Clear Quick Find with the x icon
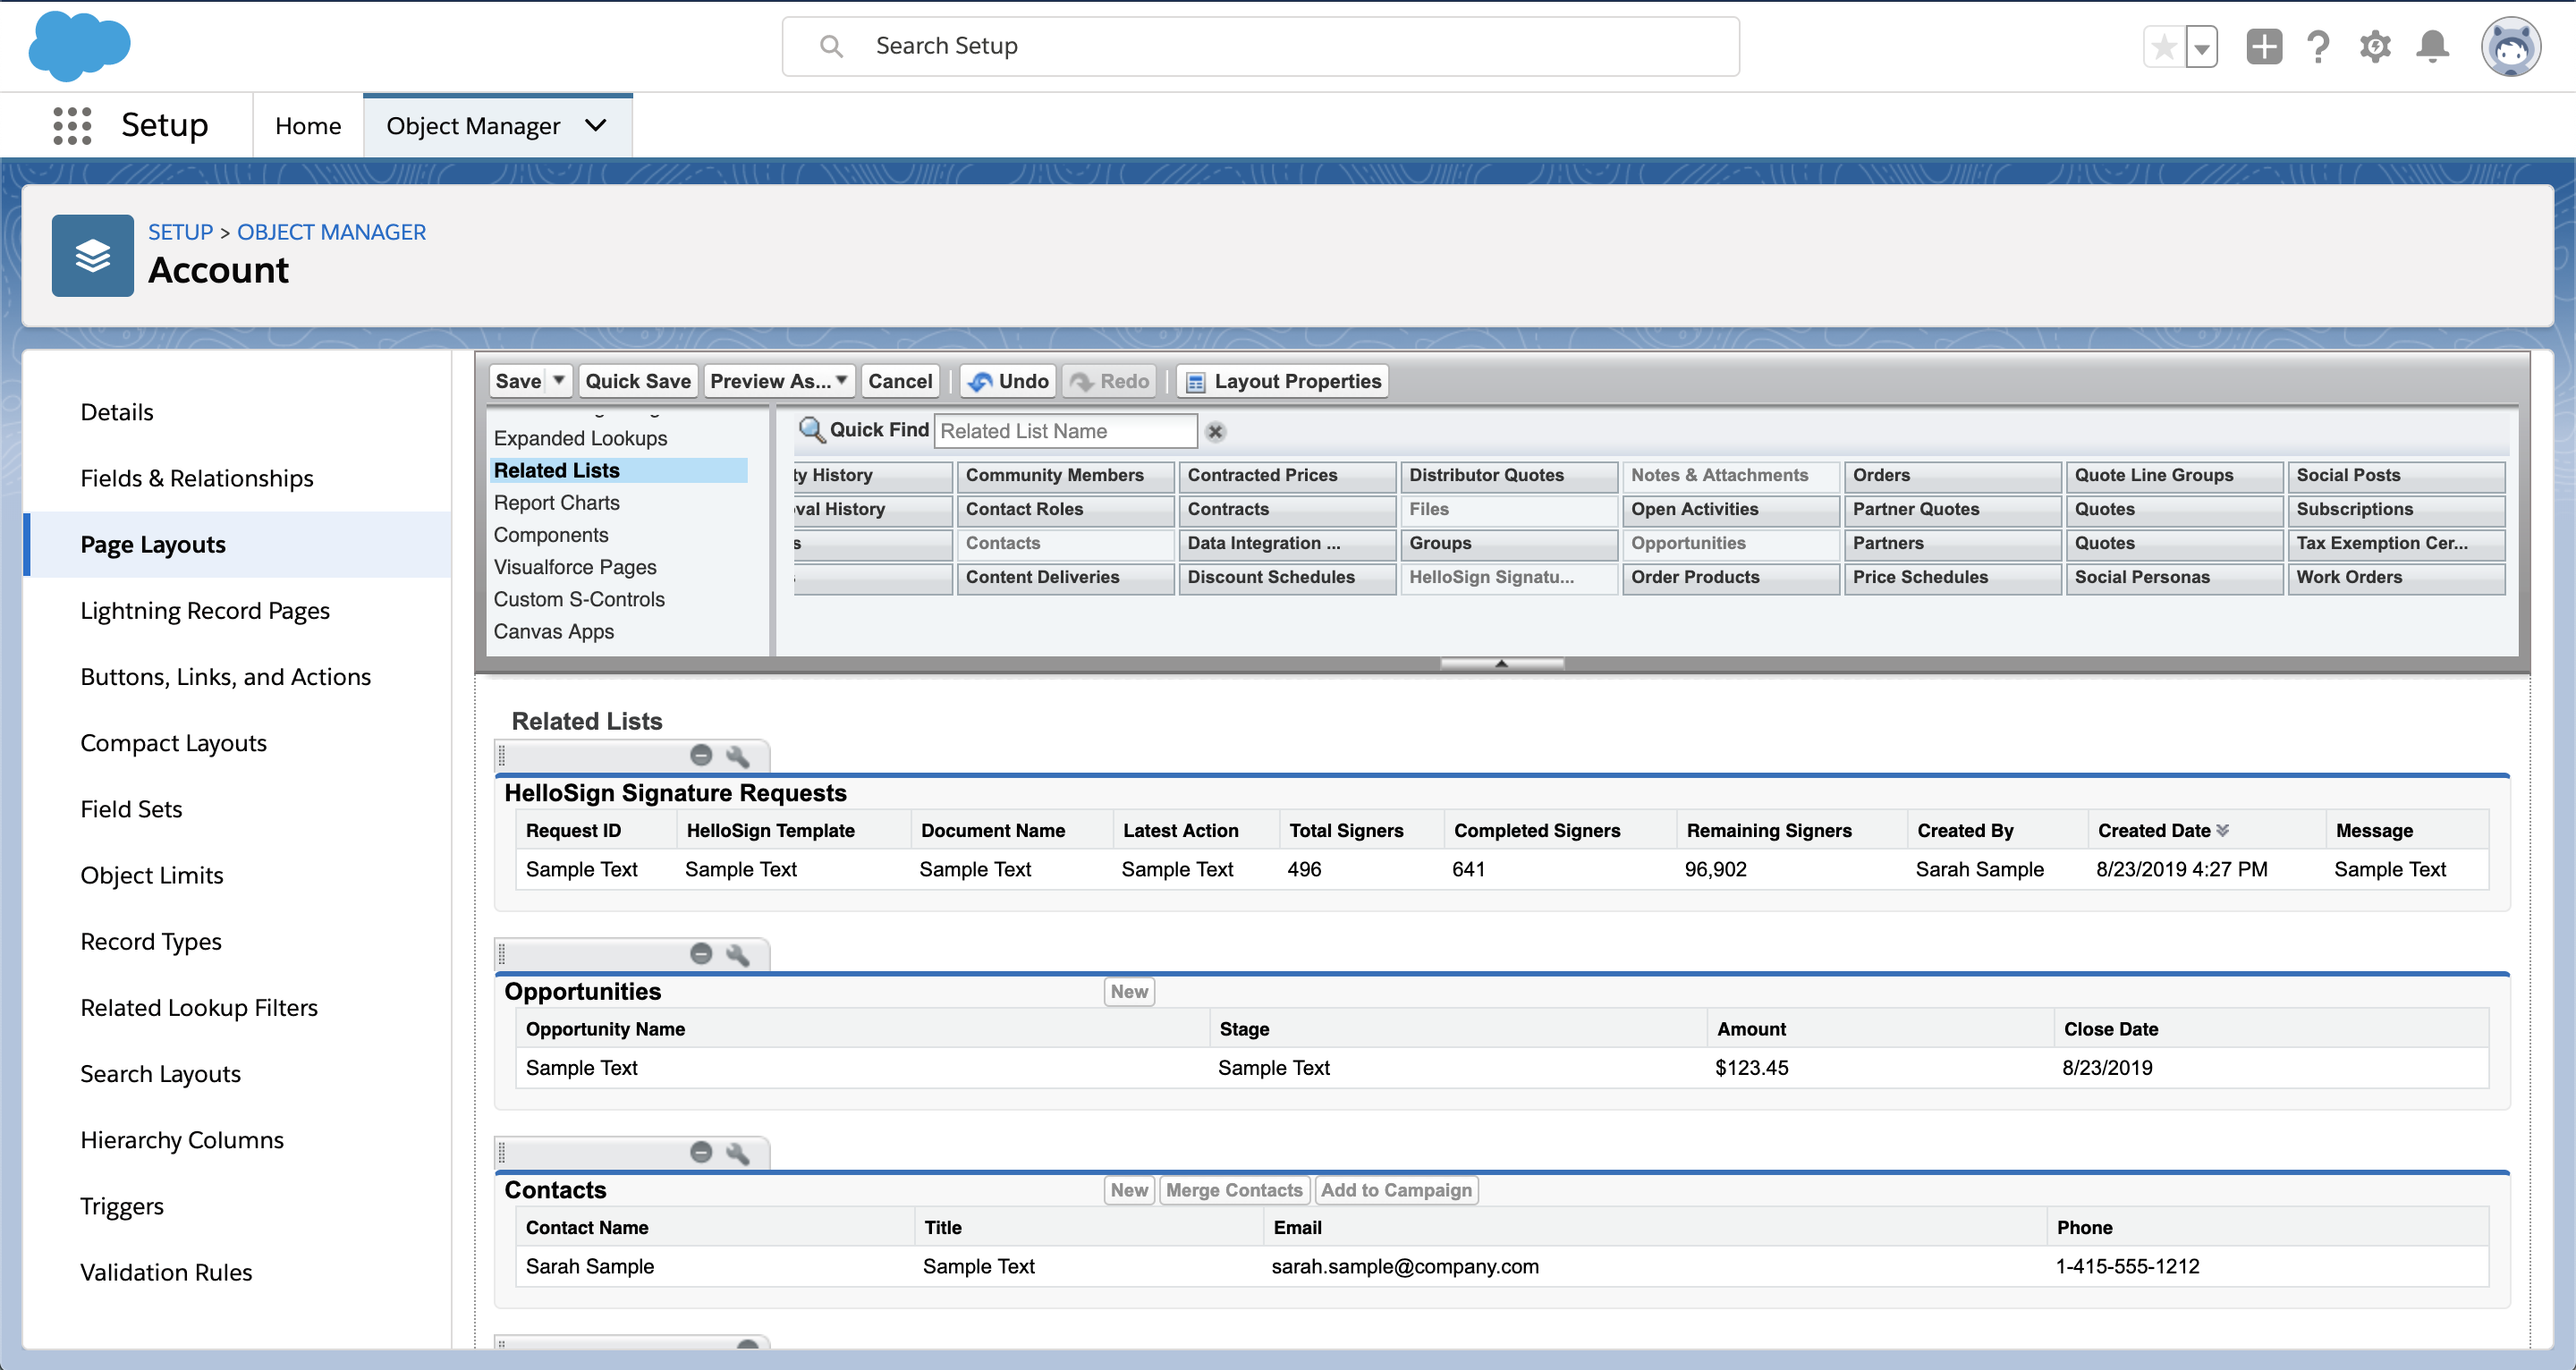 click(x=1215, y=431)
